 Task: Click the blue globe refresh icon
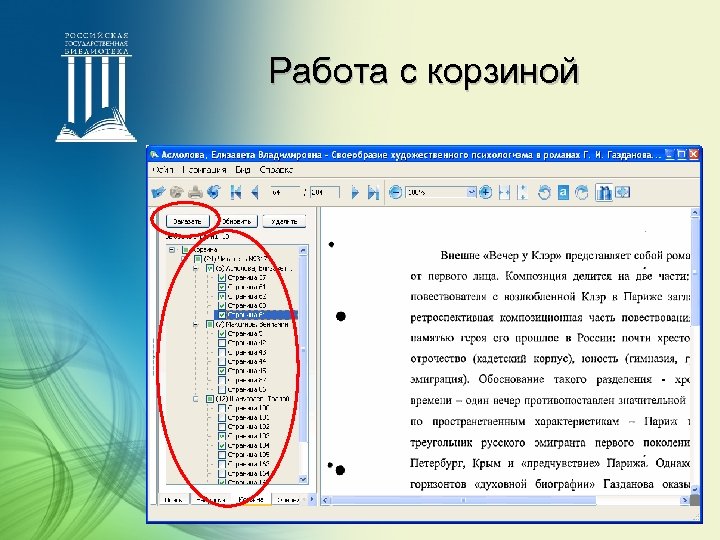[x=214, y=192]
